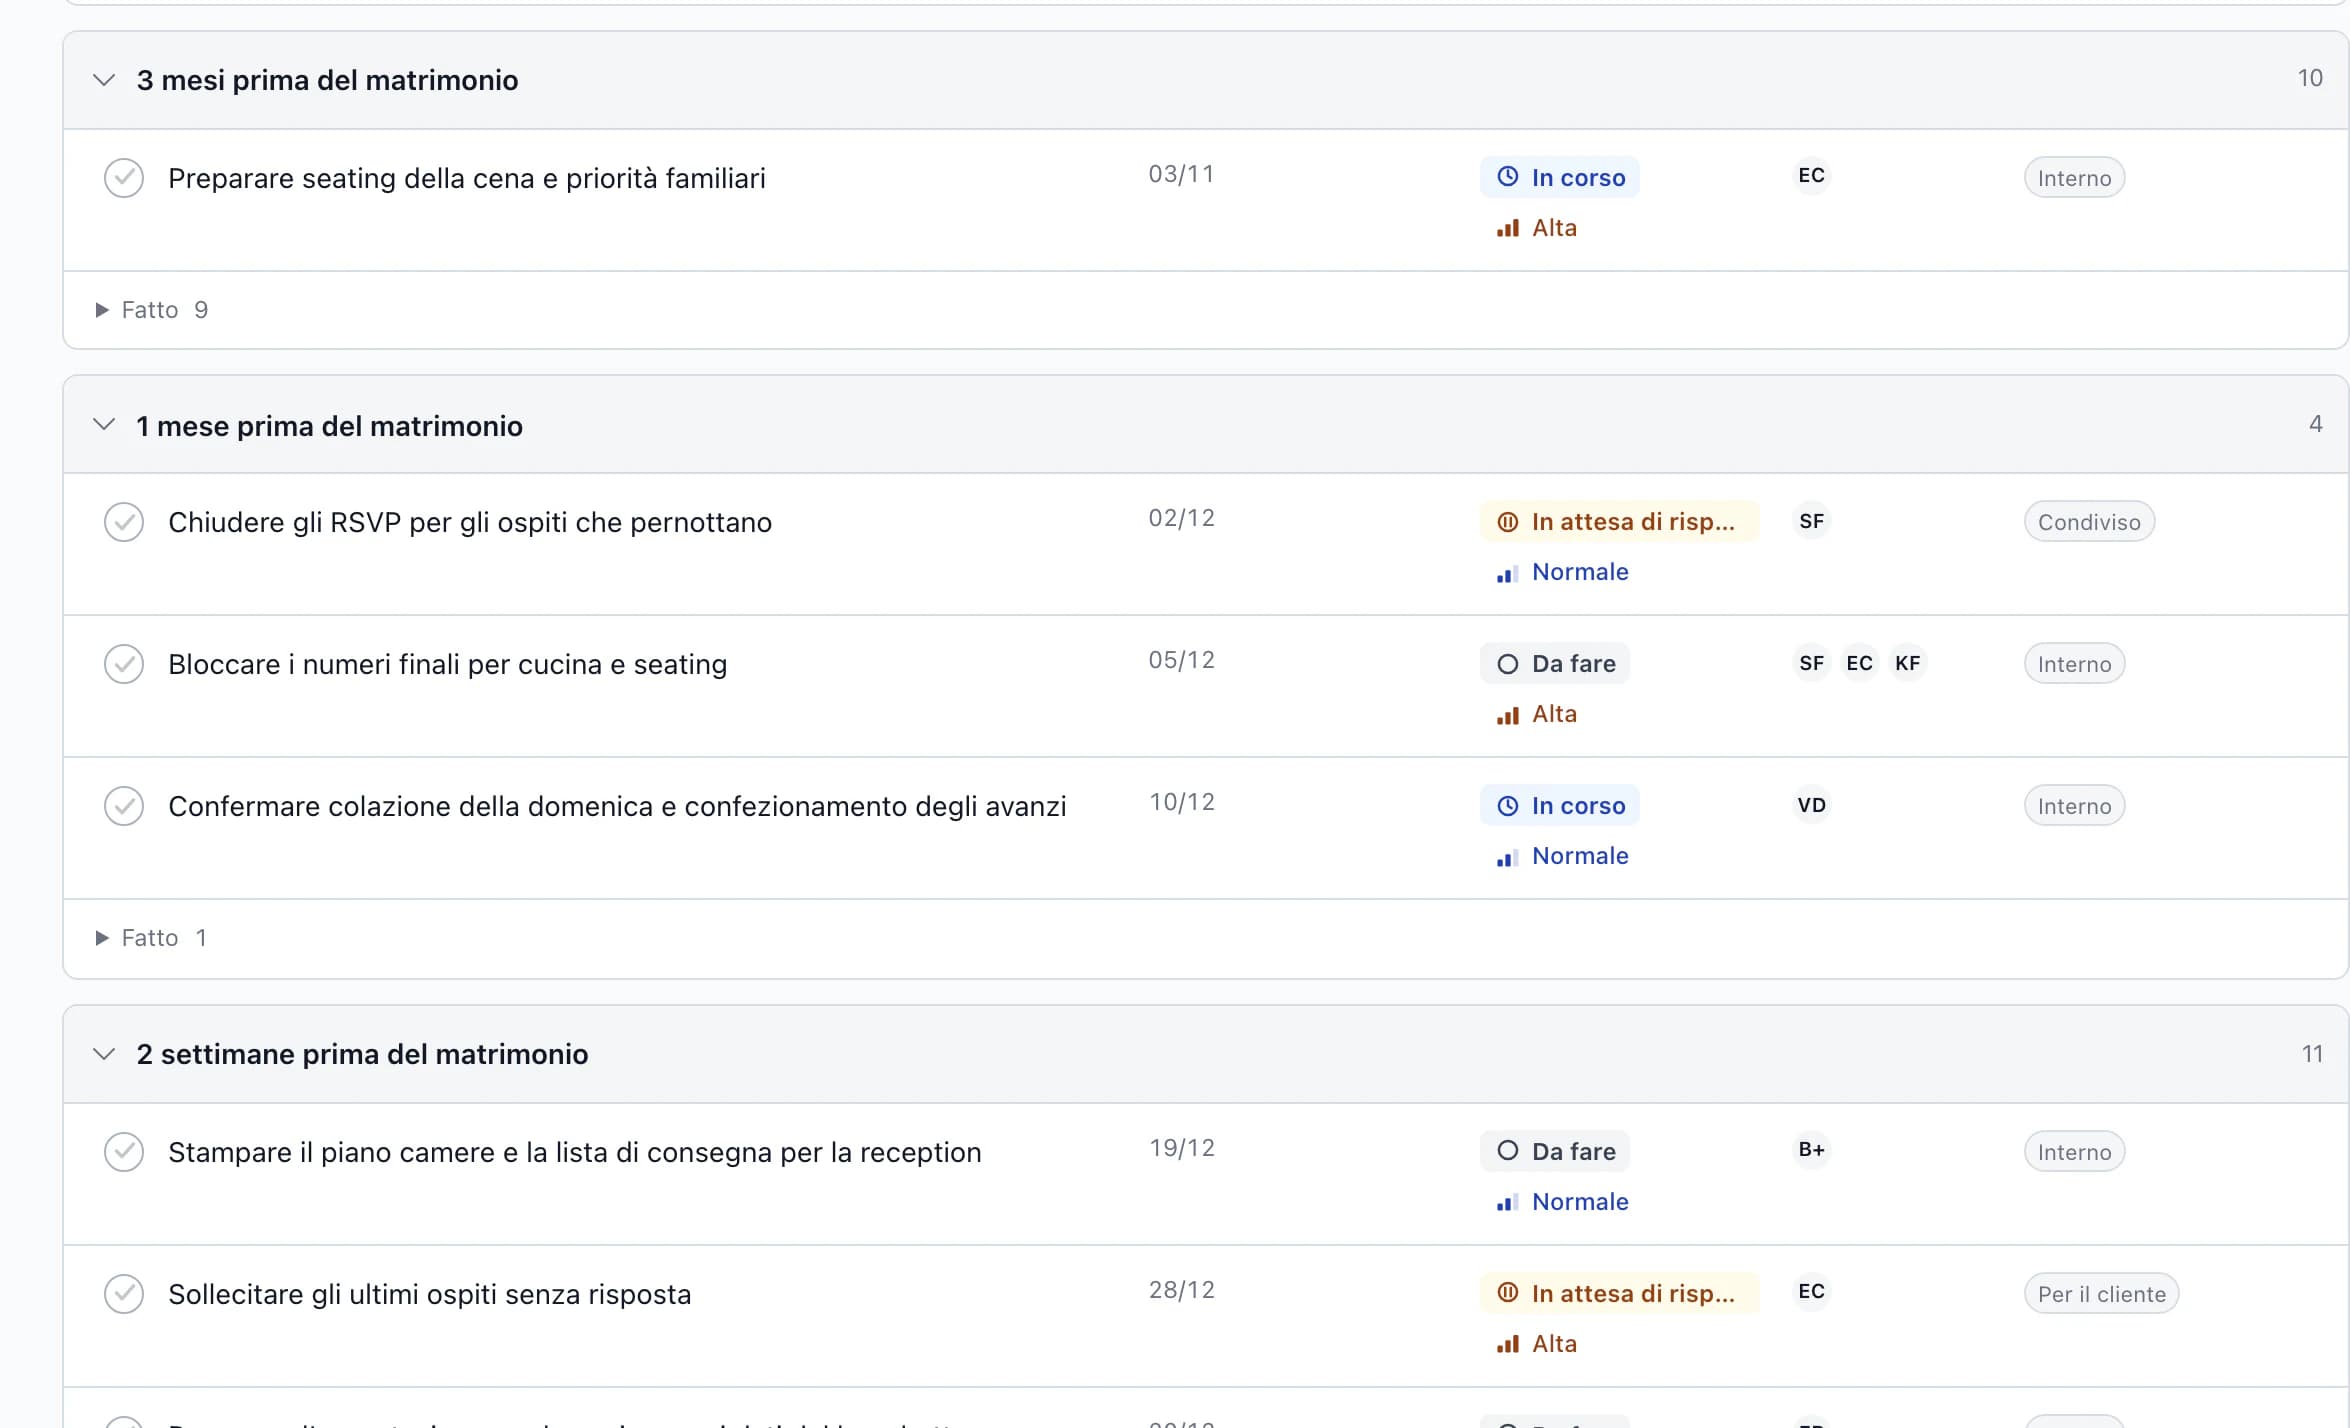Click the KF avatar on Bloccare numeri task
The image size is (2350, 1428).
tap(1907, 663)
